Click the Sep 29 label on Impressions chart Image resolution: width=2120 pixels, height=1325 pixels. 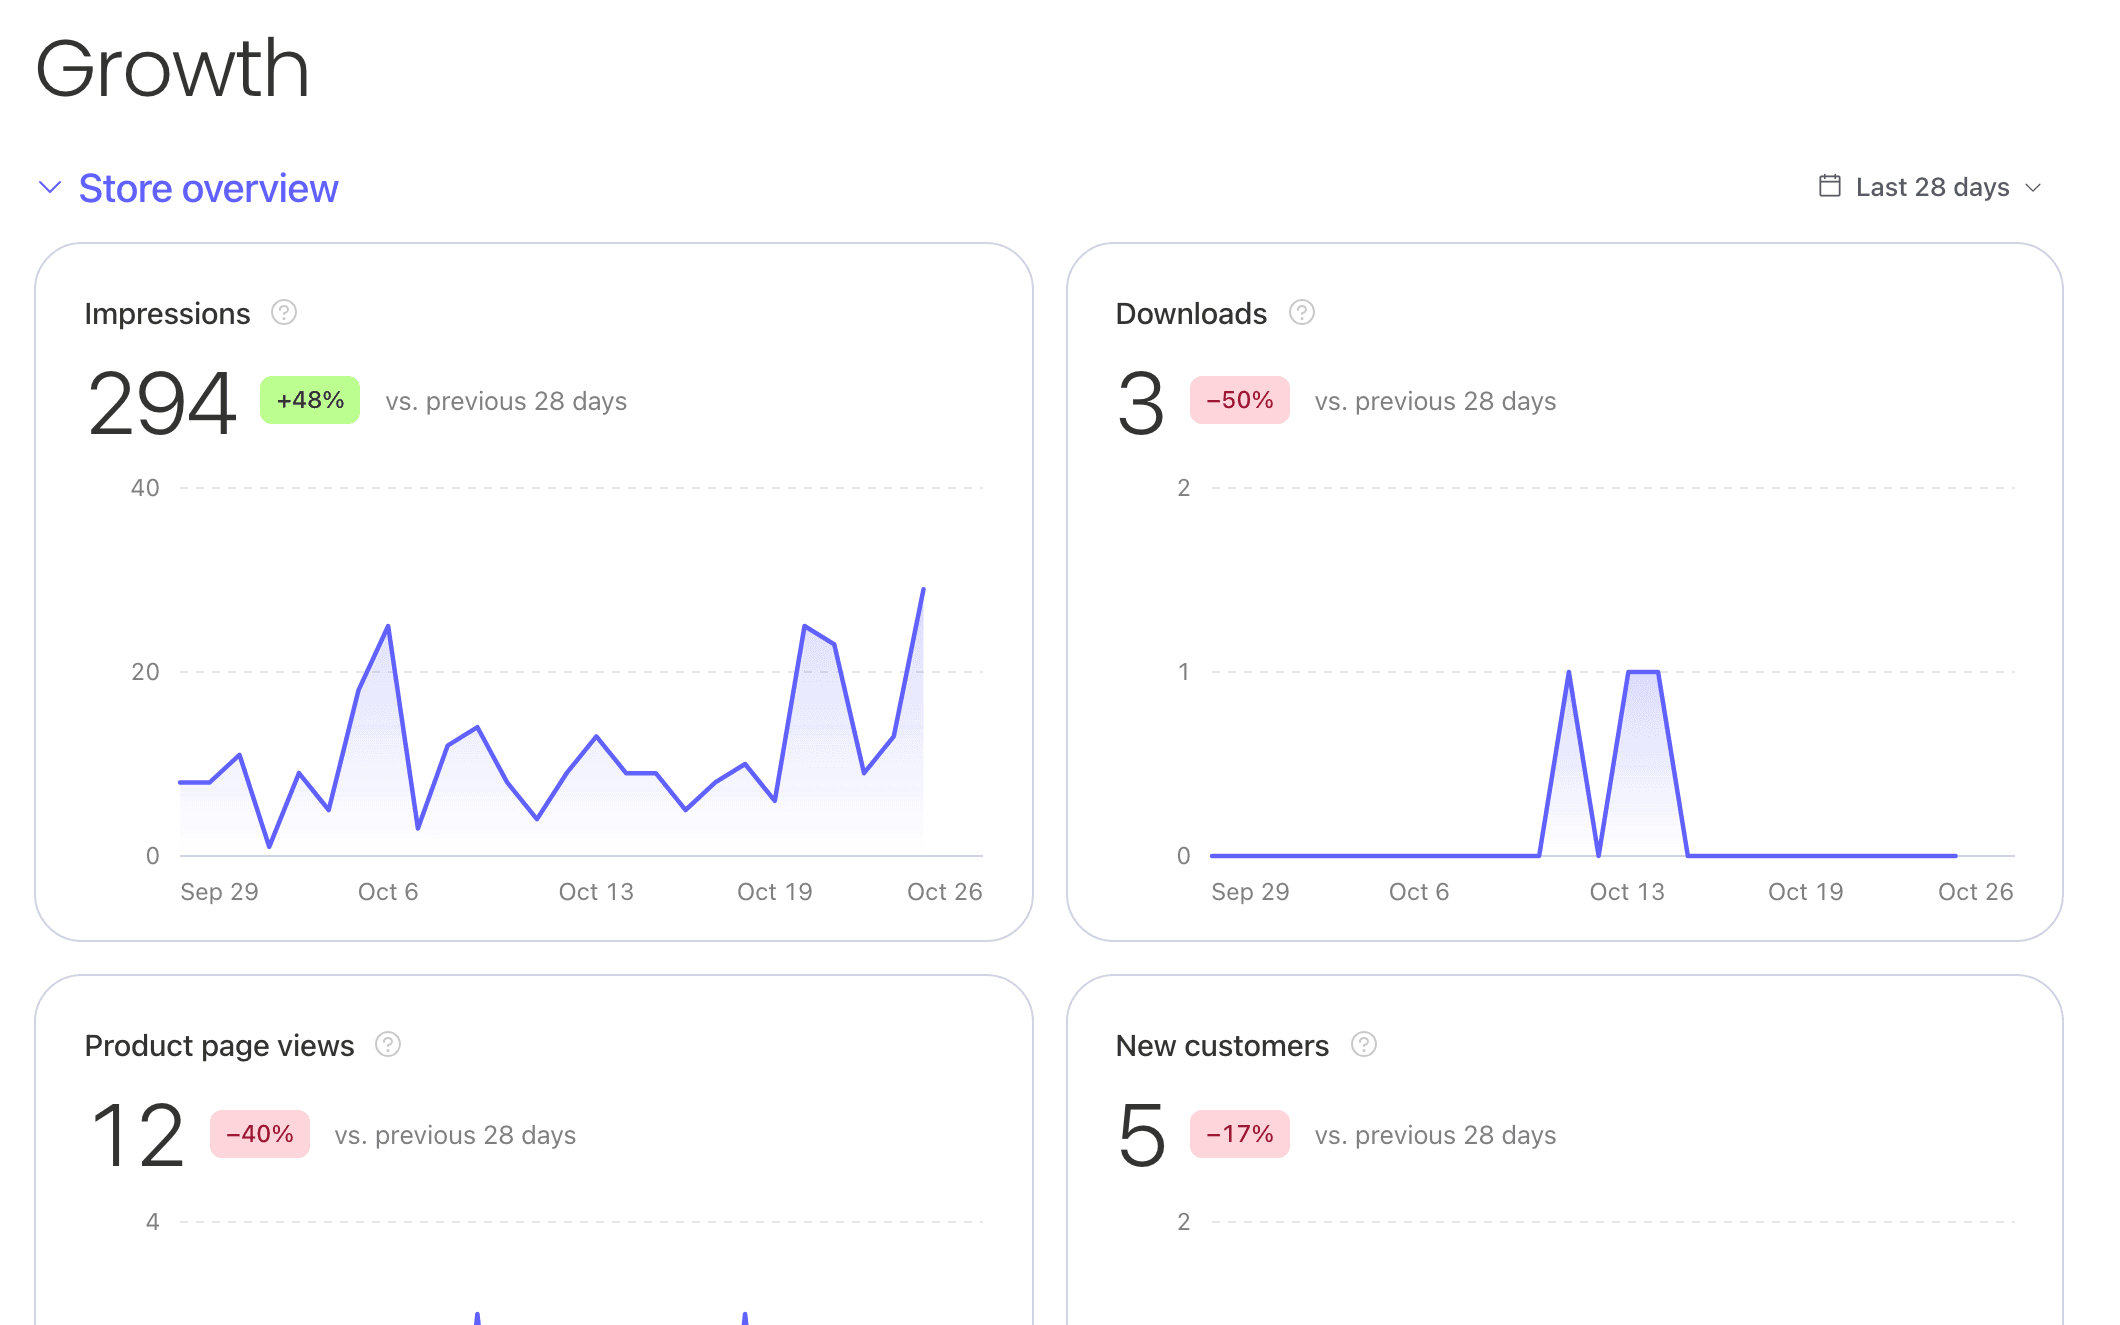point(219,892)
